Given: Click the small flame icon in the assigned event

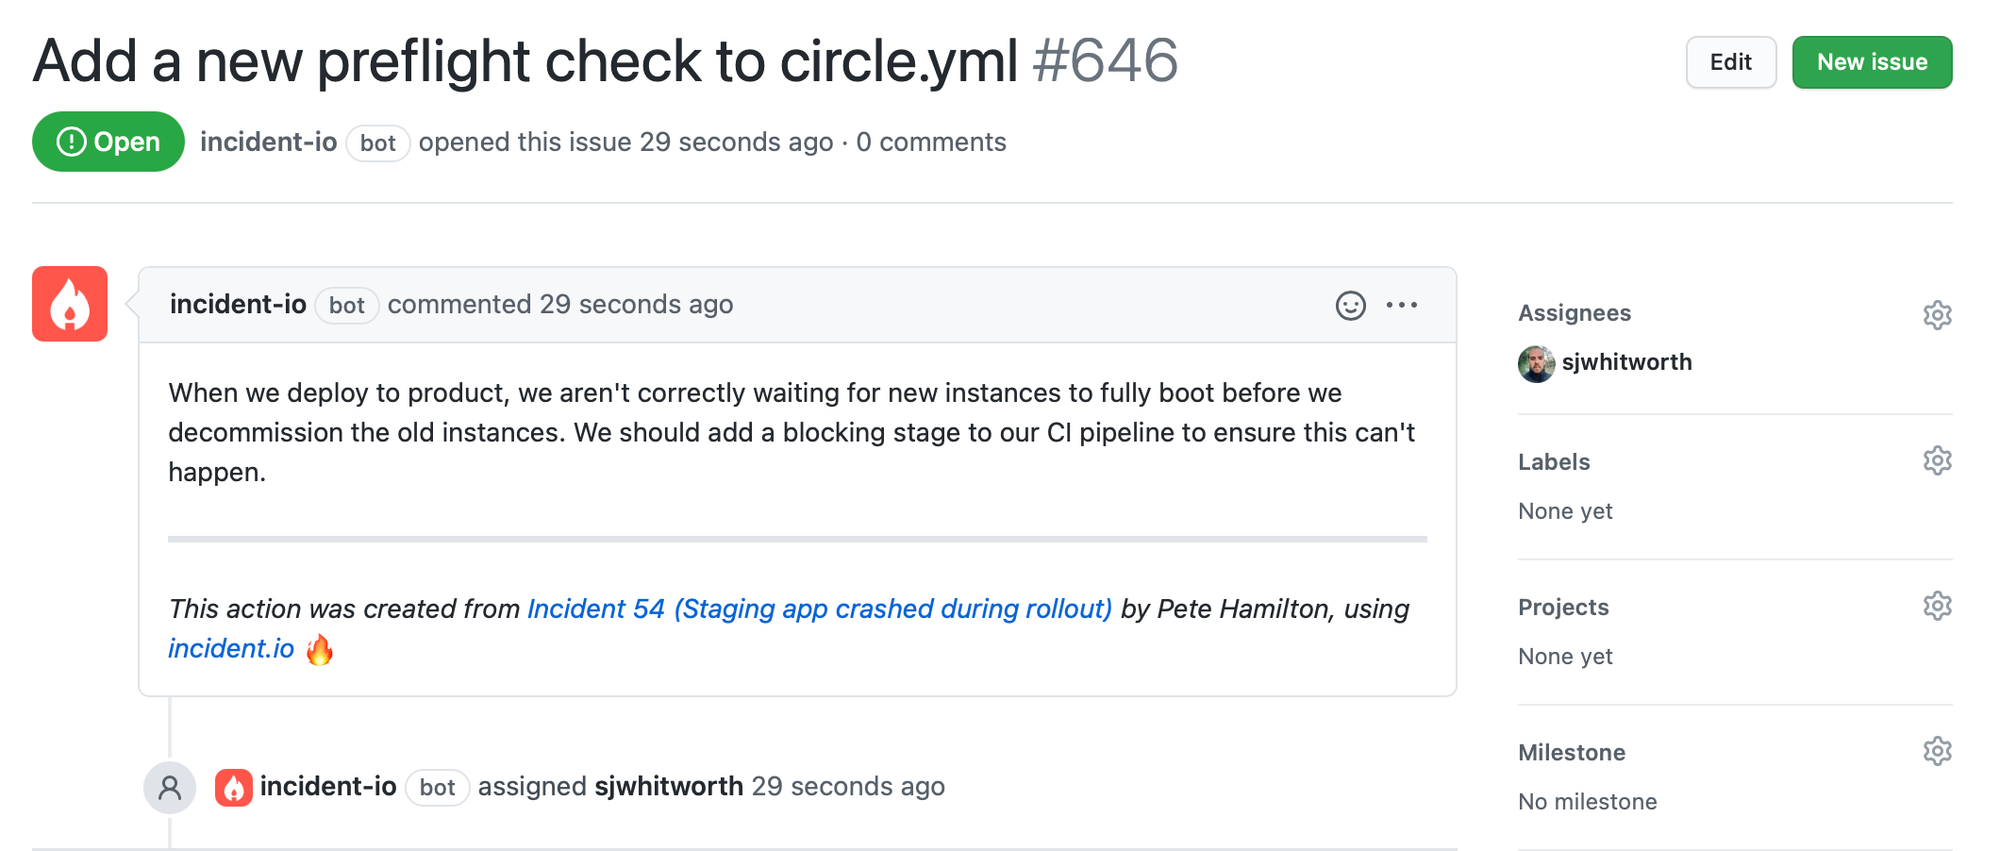Looking at the screenshot, I should [233, 788].
